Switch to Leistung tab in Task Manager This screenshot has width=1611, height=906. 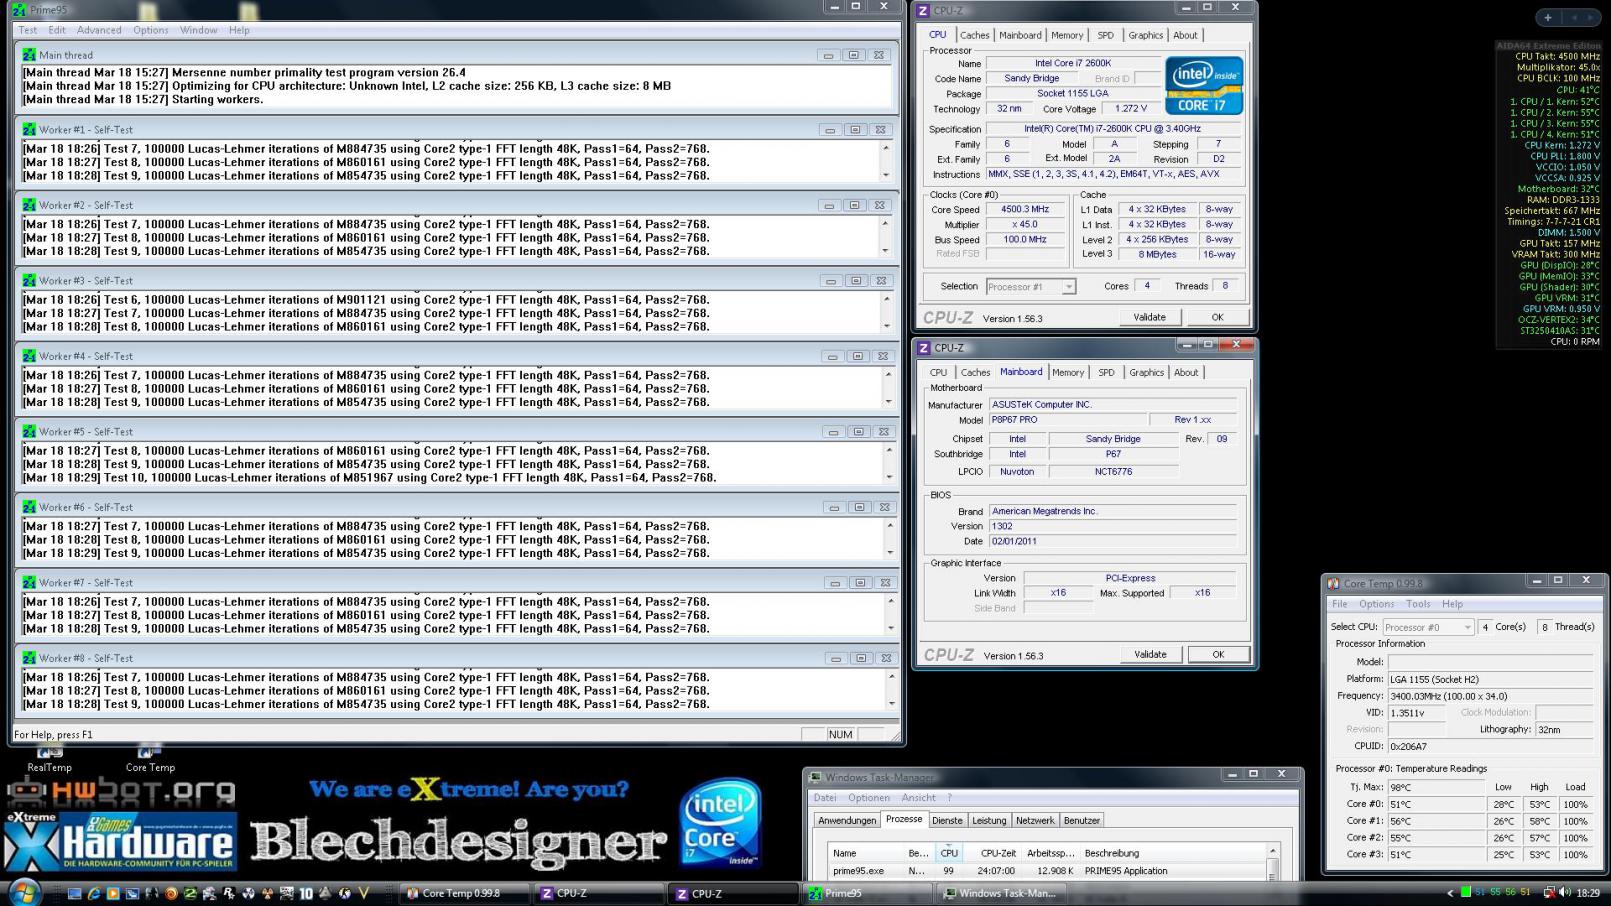(989, 821)
